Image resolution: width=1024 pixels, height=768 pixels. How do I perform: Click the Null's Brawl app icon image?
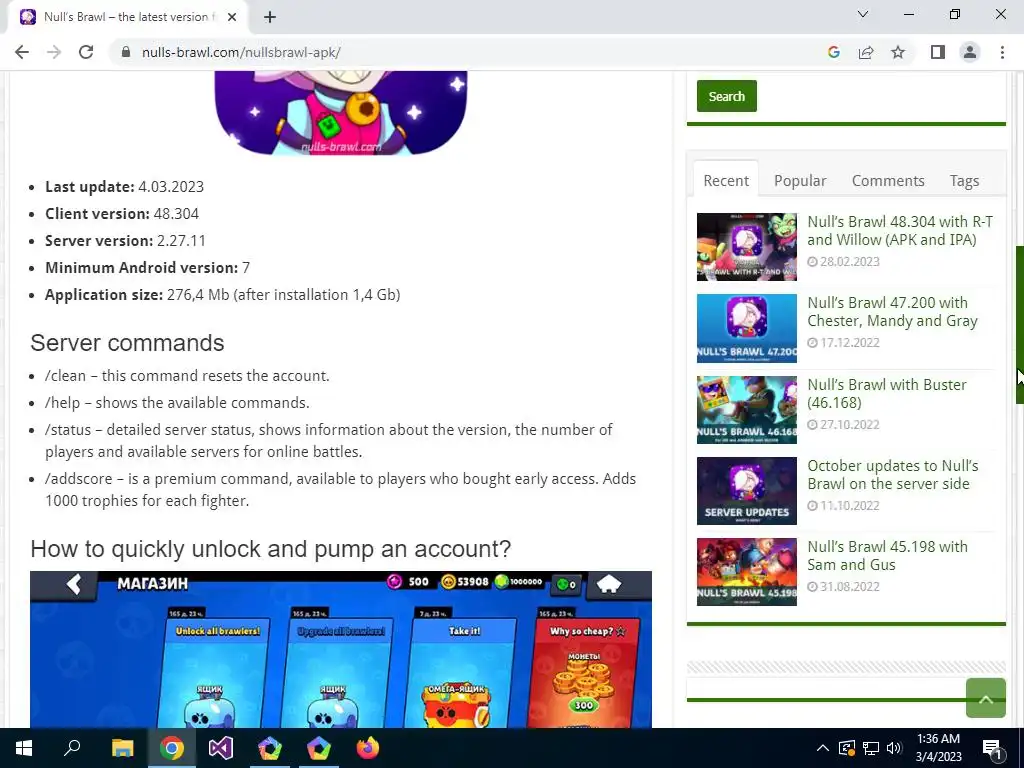(340, 113)
